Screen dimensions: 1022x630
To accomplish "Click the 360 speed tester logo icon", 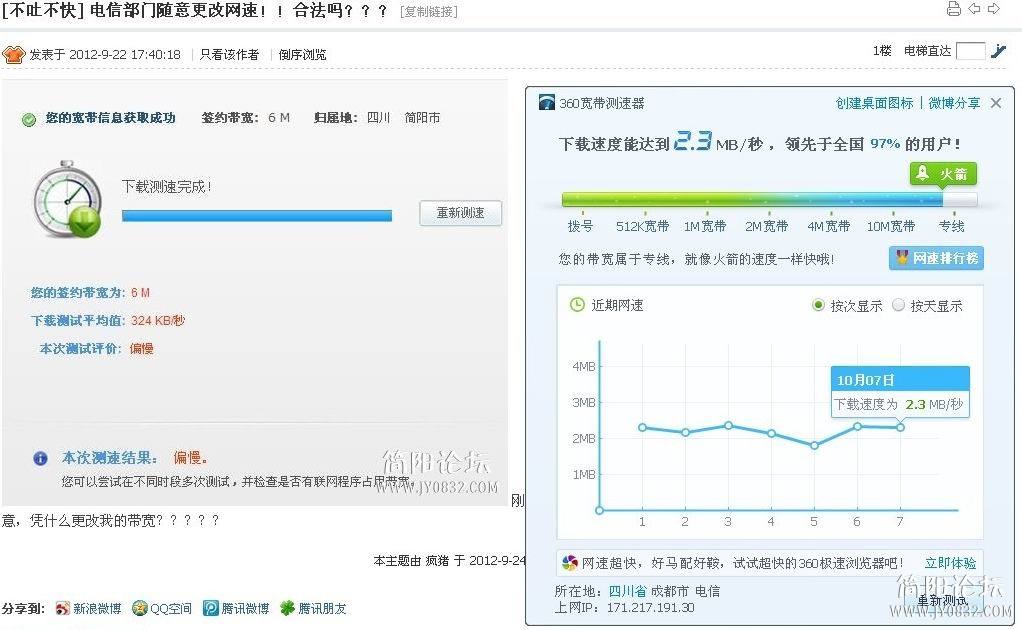I will pos(547,102).
